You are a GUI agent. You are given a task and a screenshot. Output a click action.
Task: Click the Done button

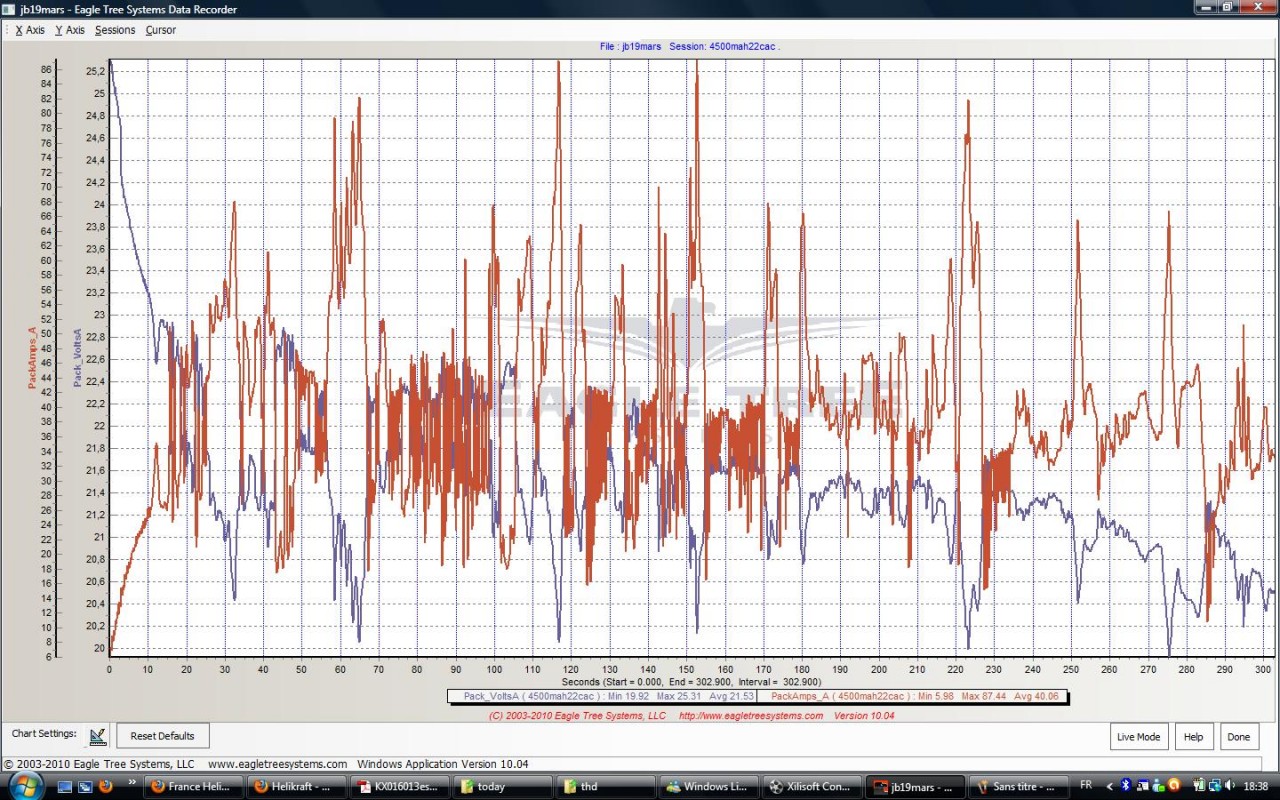[1239, 737]
